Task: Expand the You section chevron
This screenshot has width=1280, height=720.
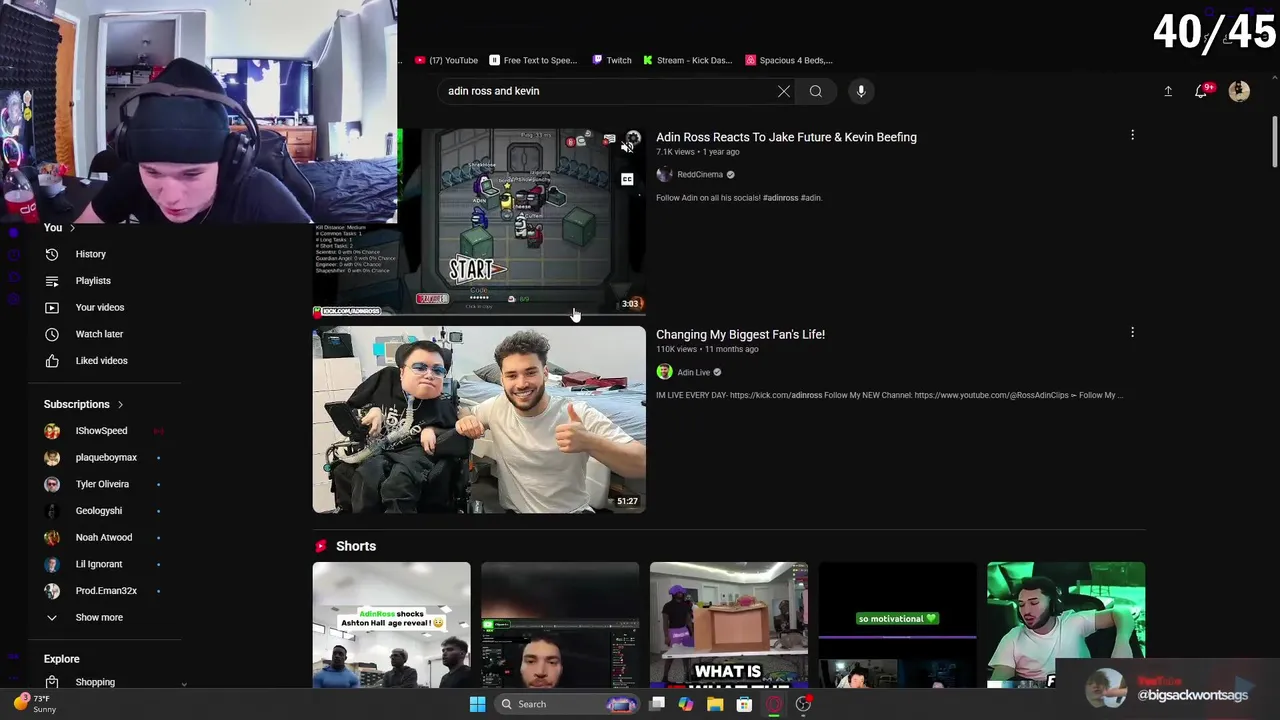Action: pyautogui.click(x=72, y=228)
